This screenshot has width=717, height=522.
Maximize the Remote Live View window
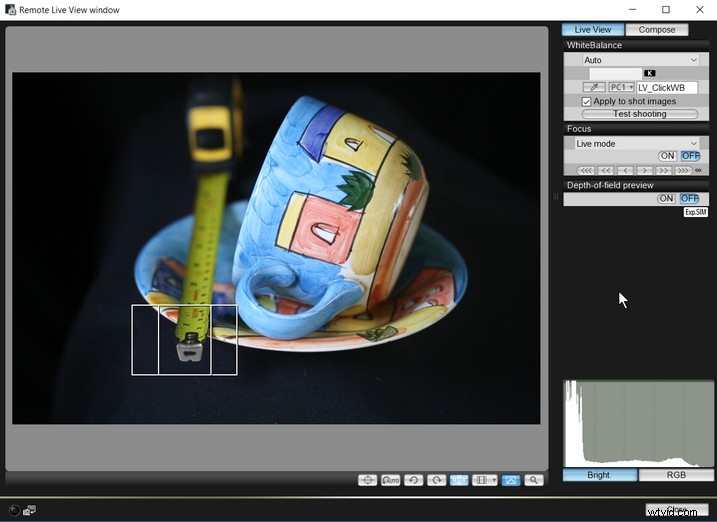tap(666, 10)
